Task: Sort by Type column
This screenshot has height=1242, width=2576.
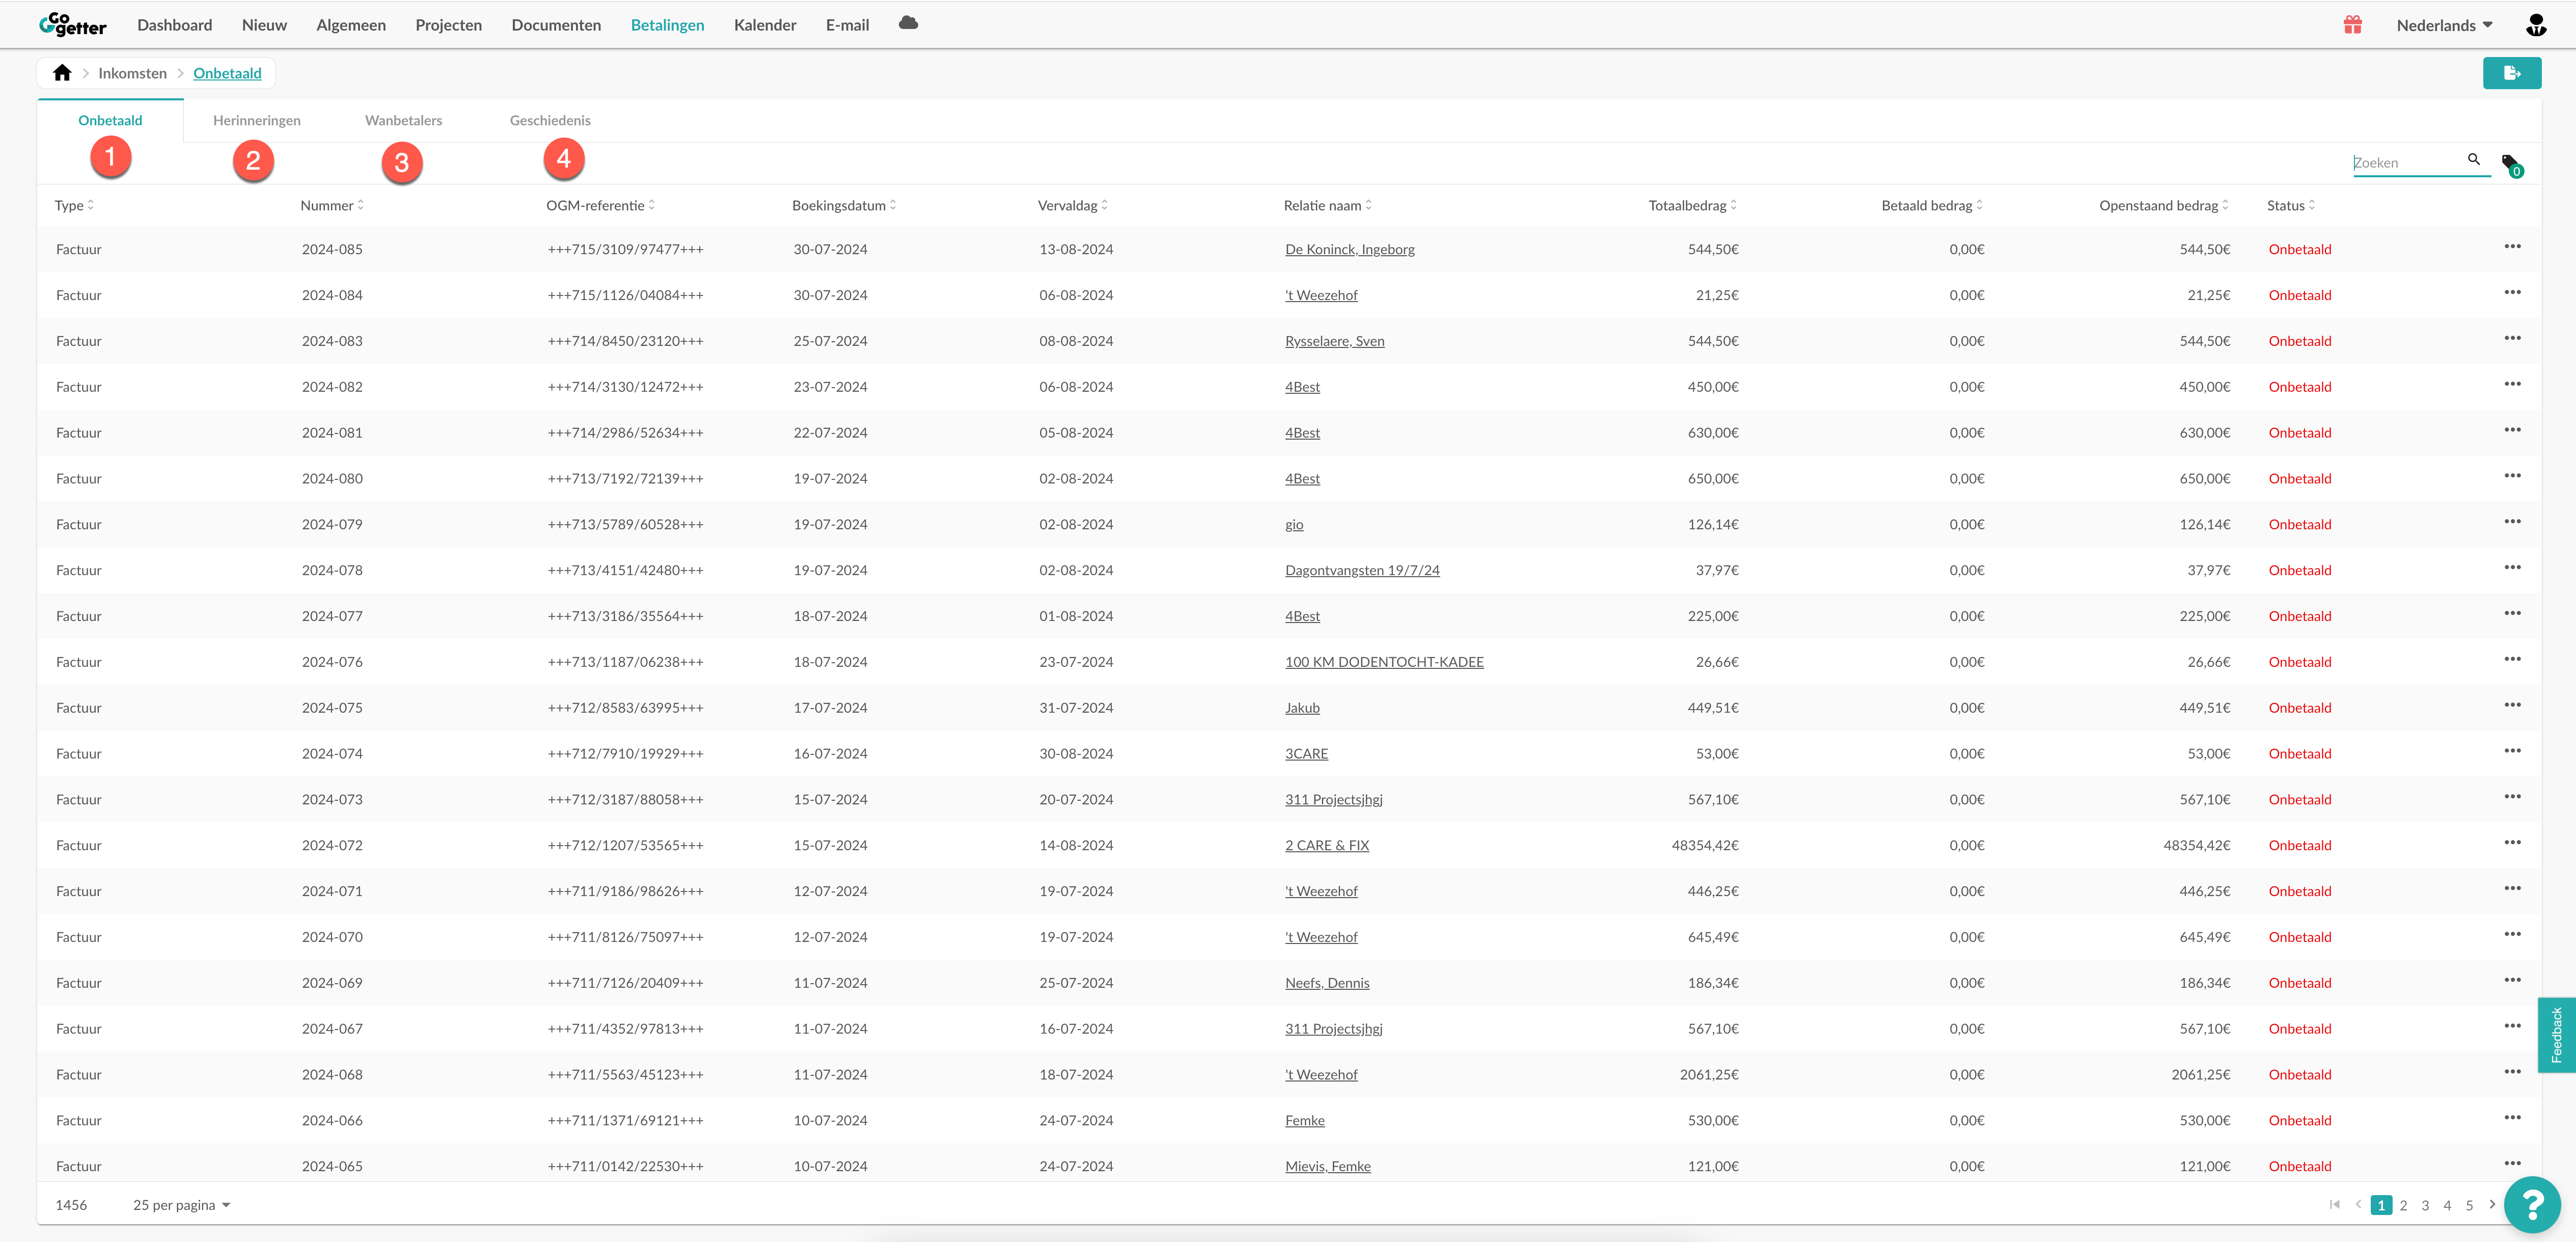Action: 74,206
